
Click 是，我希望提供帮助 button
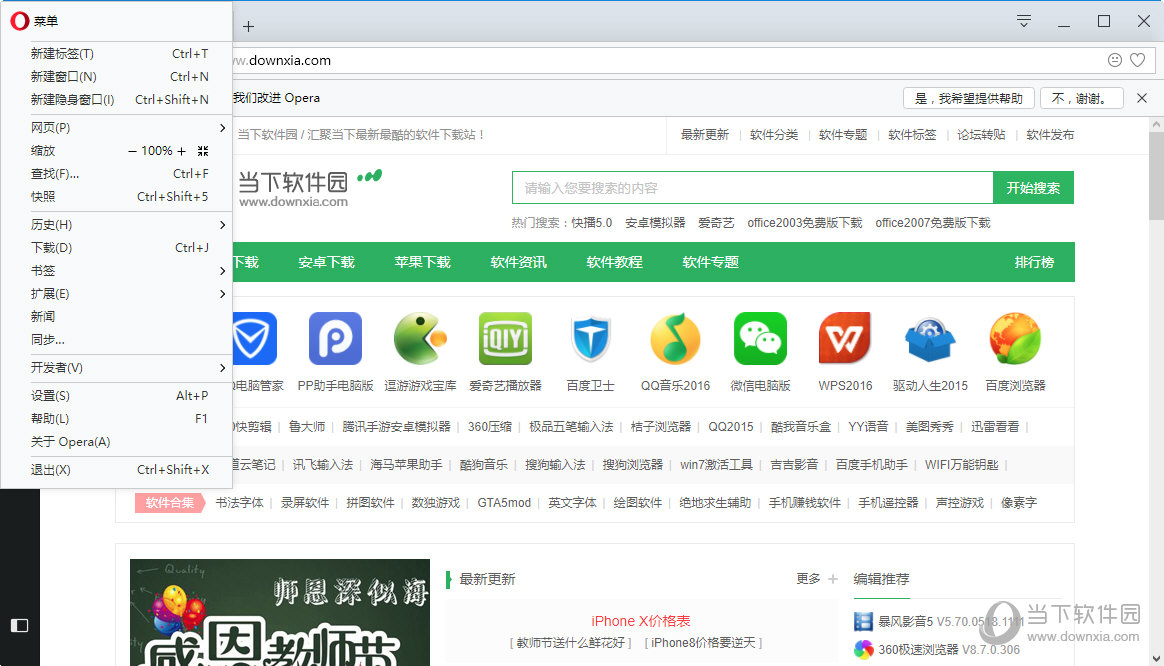point(969,98)
